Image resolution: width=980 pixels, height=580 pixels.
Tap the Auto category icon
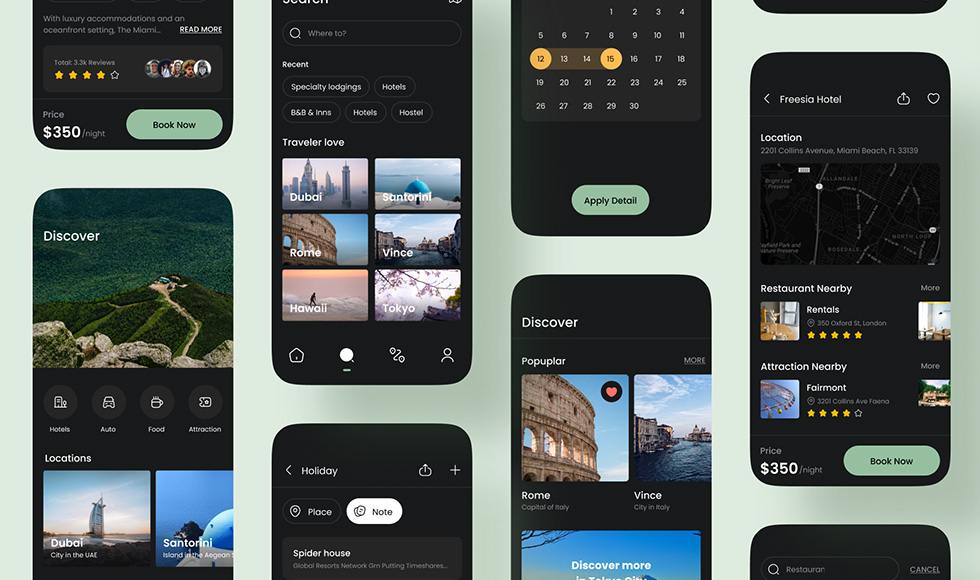(x=108, y=402)
